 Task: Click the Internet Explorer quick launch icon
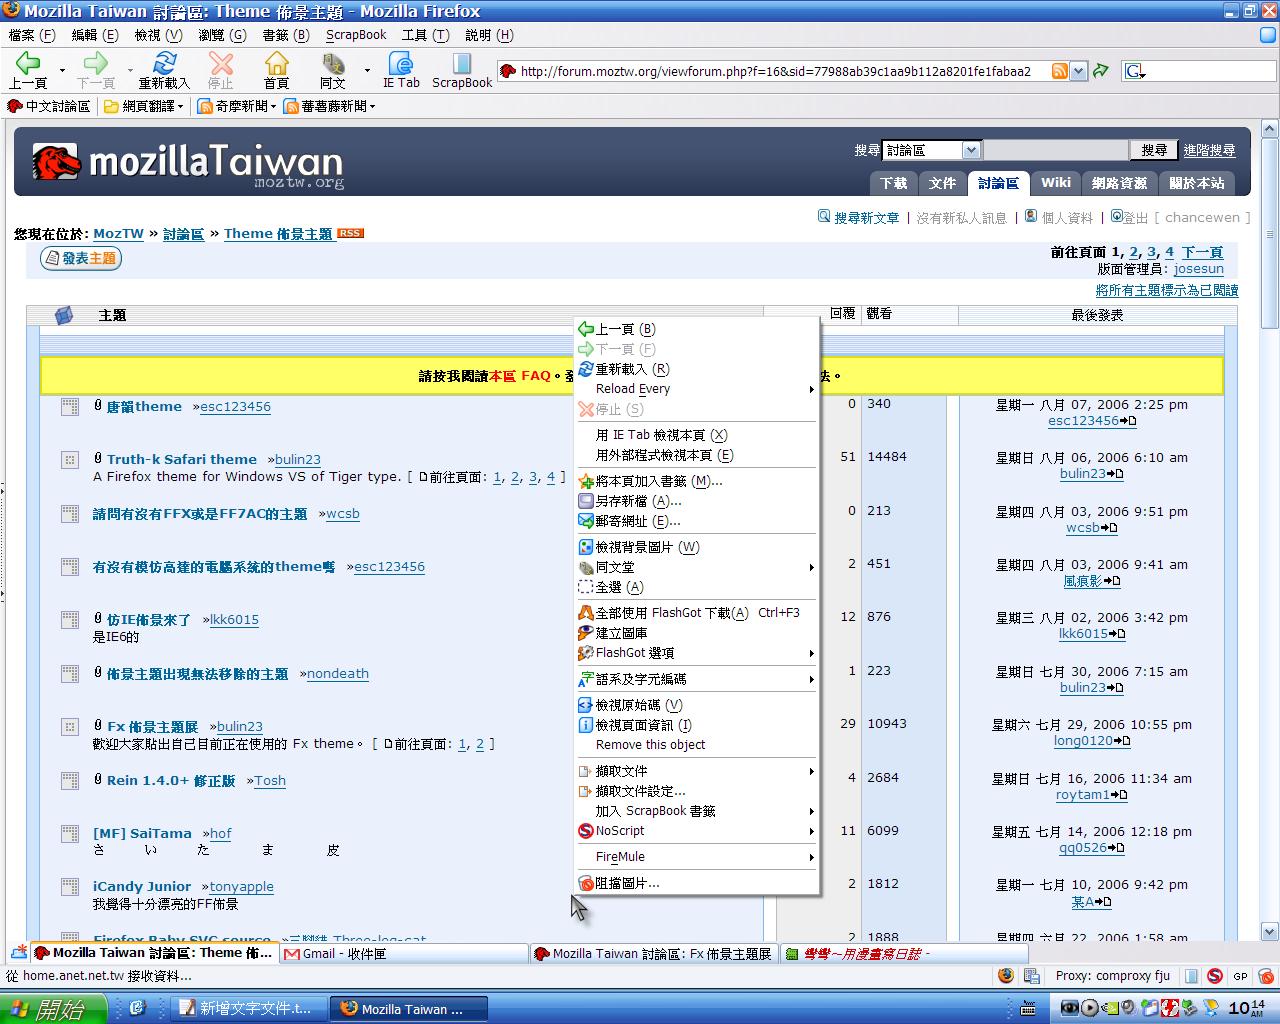[137, 1008]
